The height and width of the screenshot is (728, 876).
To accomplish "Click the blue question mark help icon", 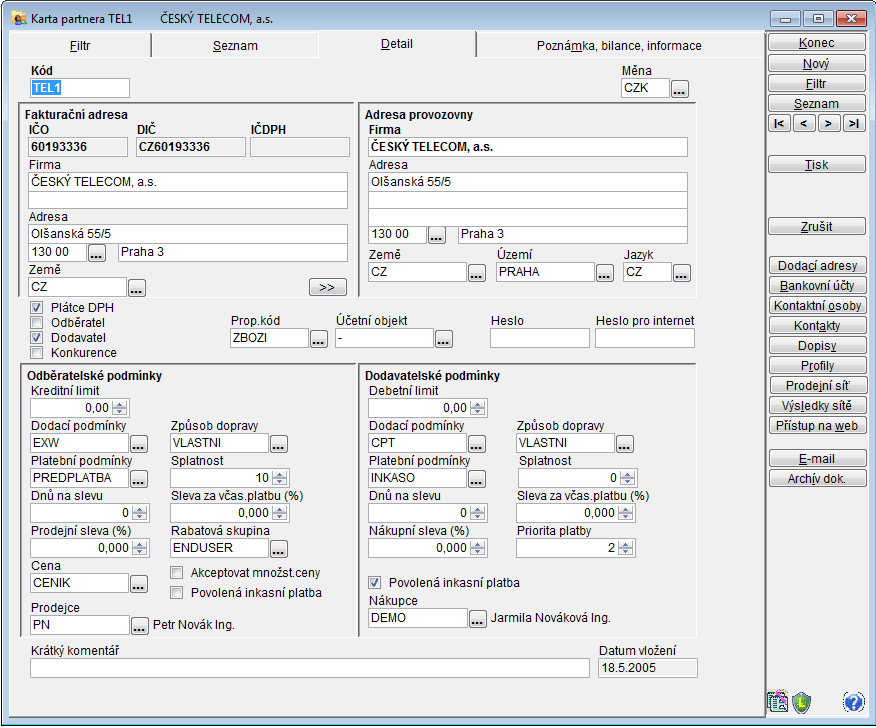I will click(853, 701).
